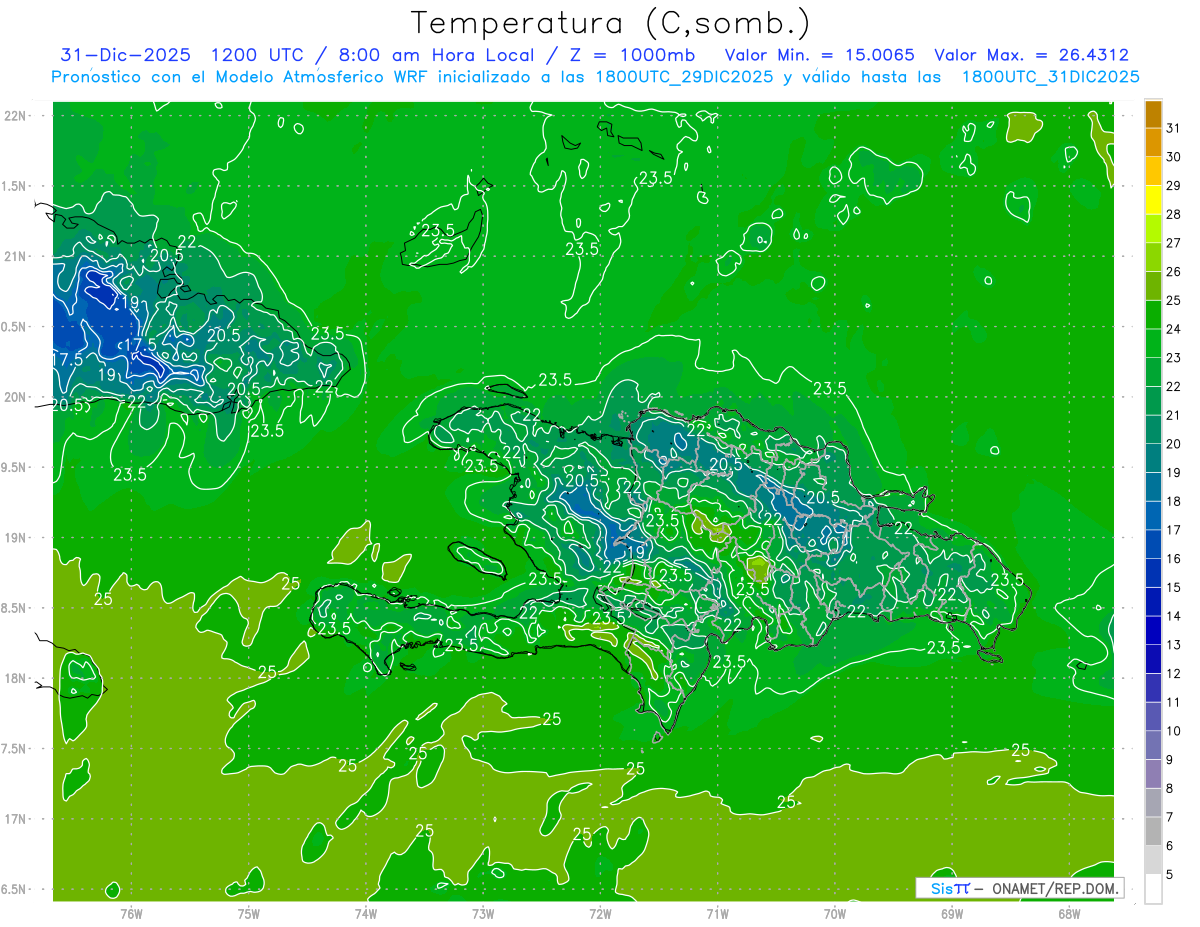1200x927 pixels.
Task: Select the date '31-Dic-2025' in the header
Action: pyautogui.click(x=125, y=55)
